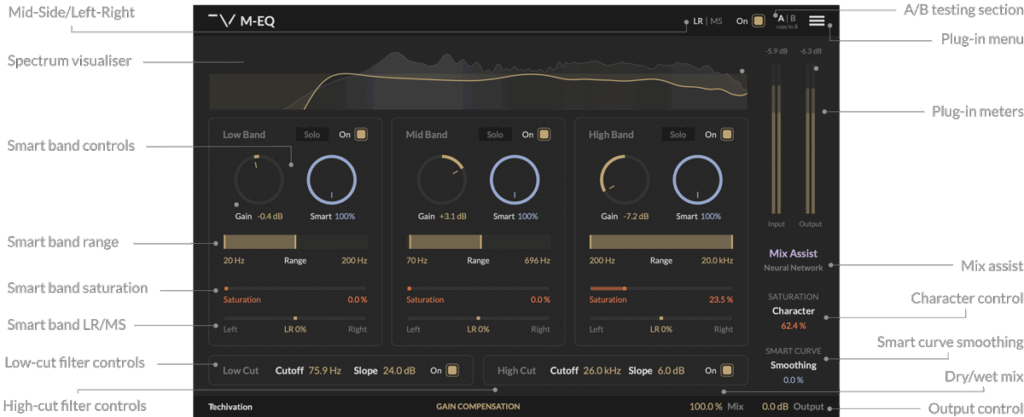
Task: Select A state in A/B section
Action: 780,18
